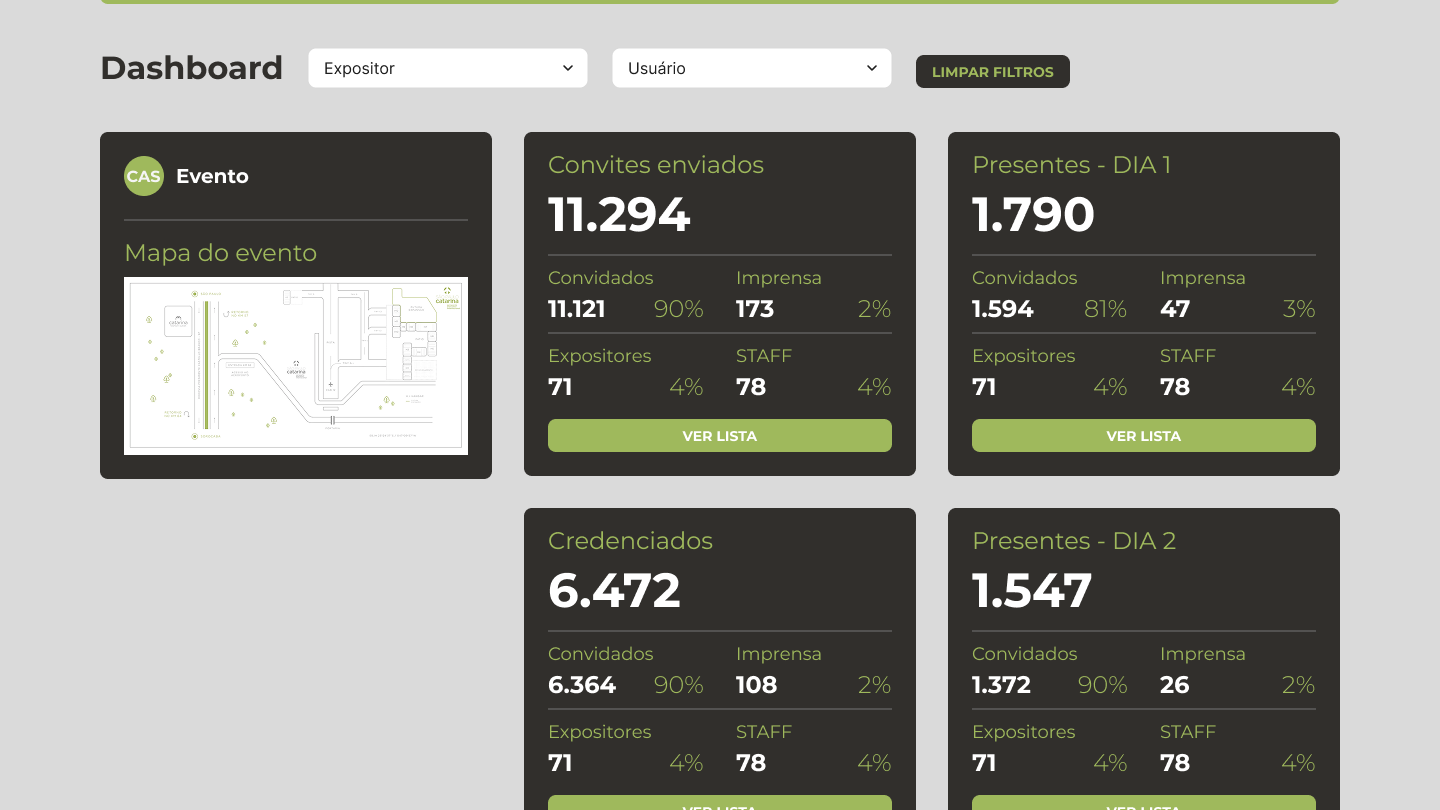This screenshot has height=810, width=1440.
Task: Open the Usuário dropdown filter
Action: (x=752, y=68)
